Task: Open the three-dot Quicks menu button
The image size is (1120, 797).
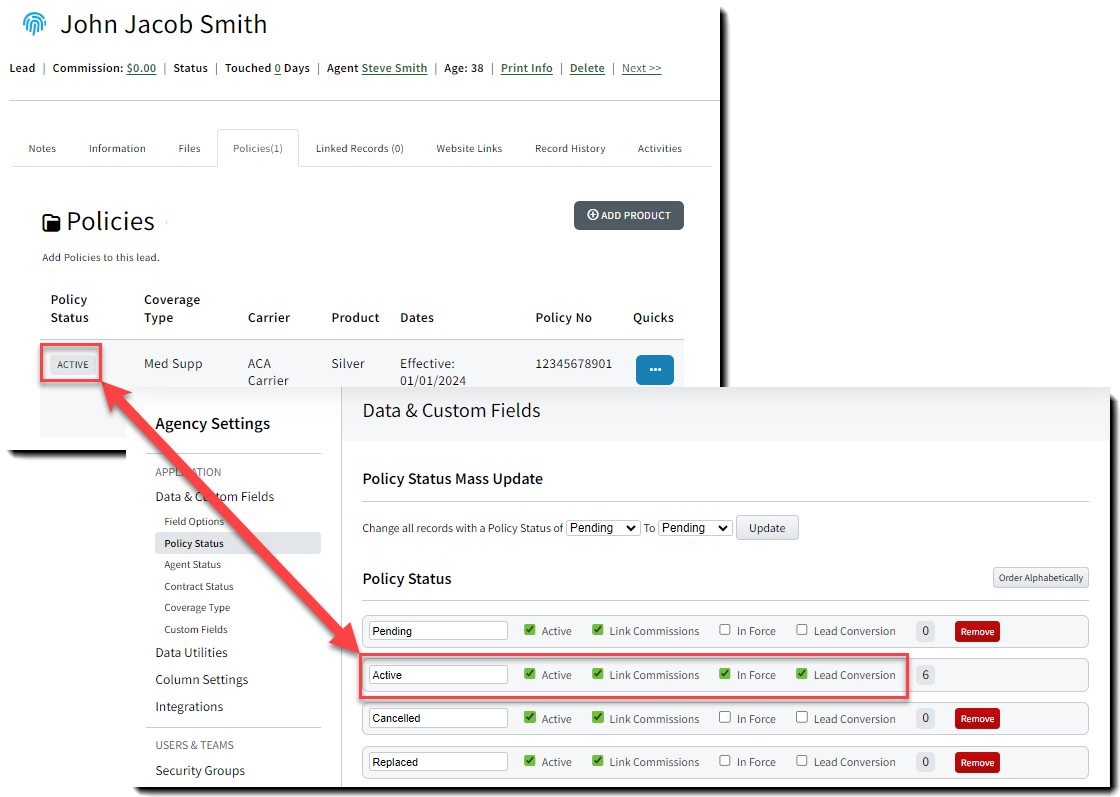Action: [654, 369]
